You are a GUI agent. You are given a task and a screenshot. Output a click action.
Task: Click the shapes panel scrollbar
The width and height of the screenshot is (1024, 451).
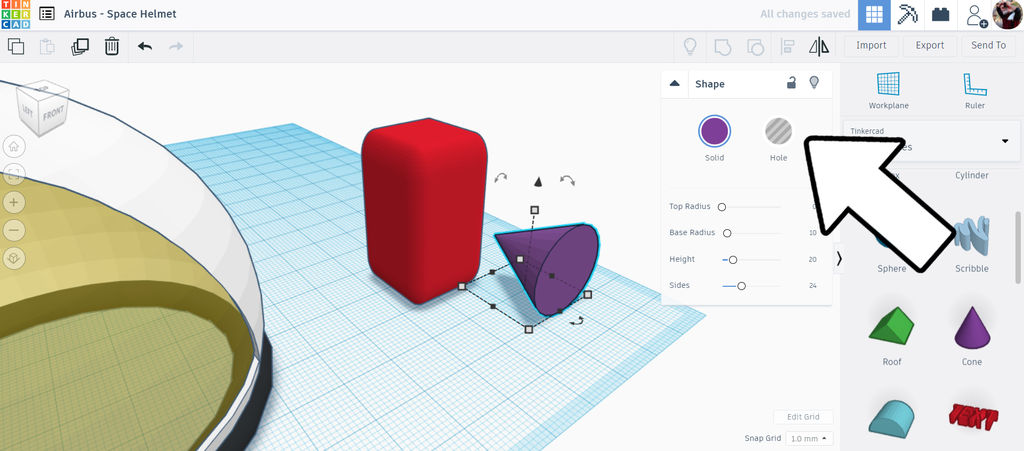click(x=1018, y=248)
